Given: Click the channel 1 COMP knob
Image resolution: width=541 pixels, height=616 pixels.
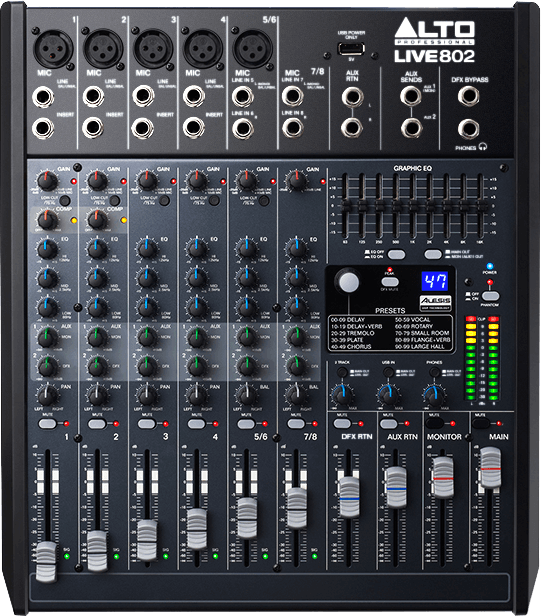Looking at the screenshot, I should [x=47, y=220].
